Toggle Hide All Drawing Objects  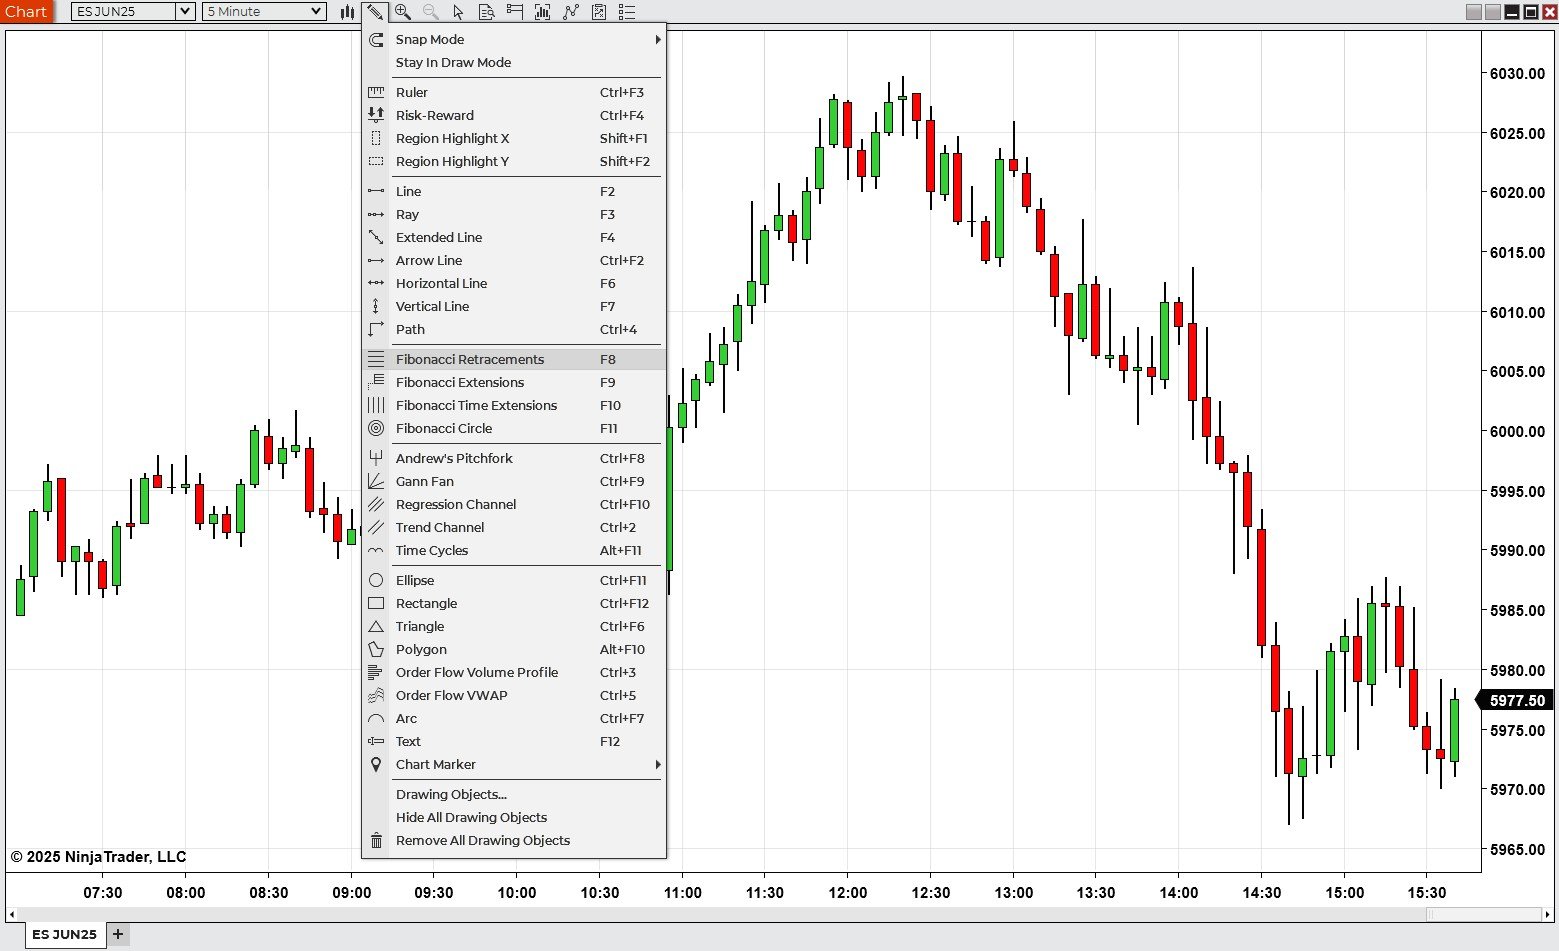514,817
